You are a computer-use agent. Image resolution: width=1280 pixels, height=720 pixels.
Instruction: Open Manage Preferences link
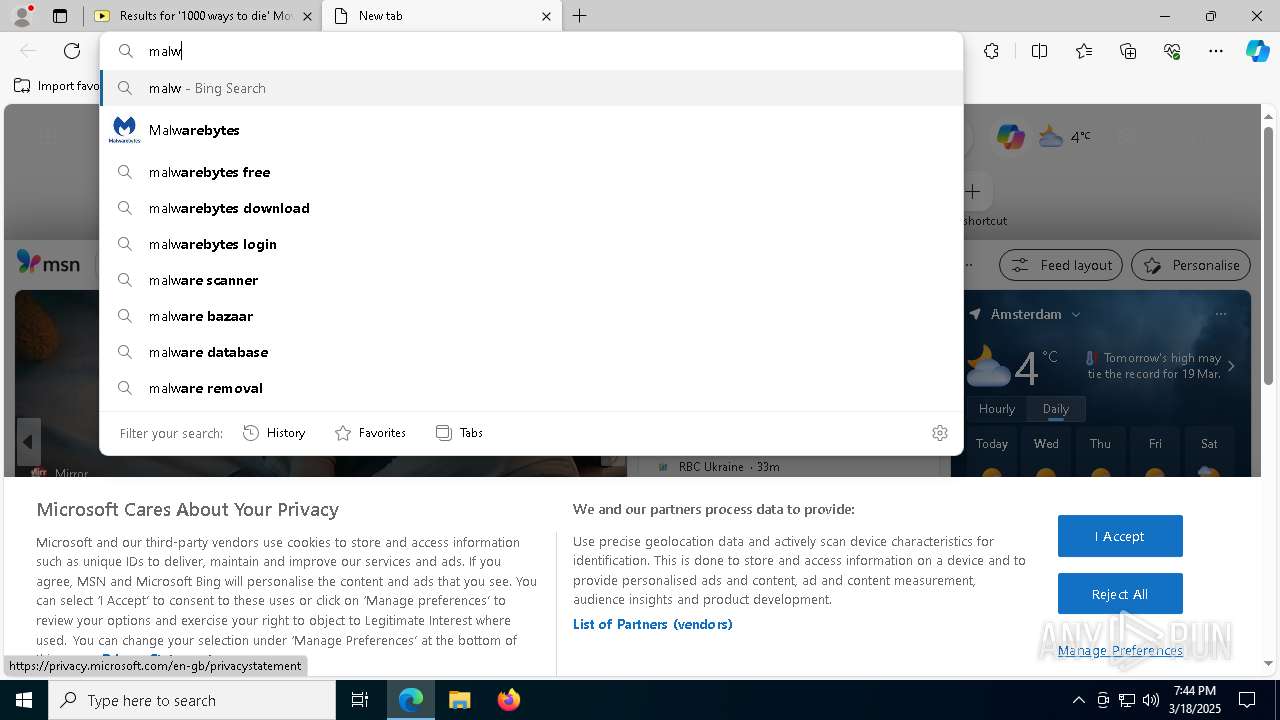click(1120, 651)
